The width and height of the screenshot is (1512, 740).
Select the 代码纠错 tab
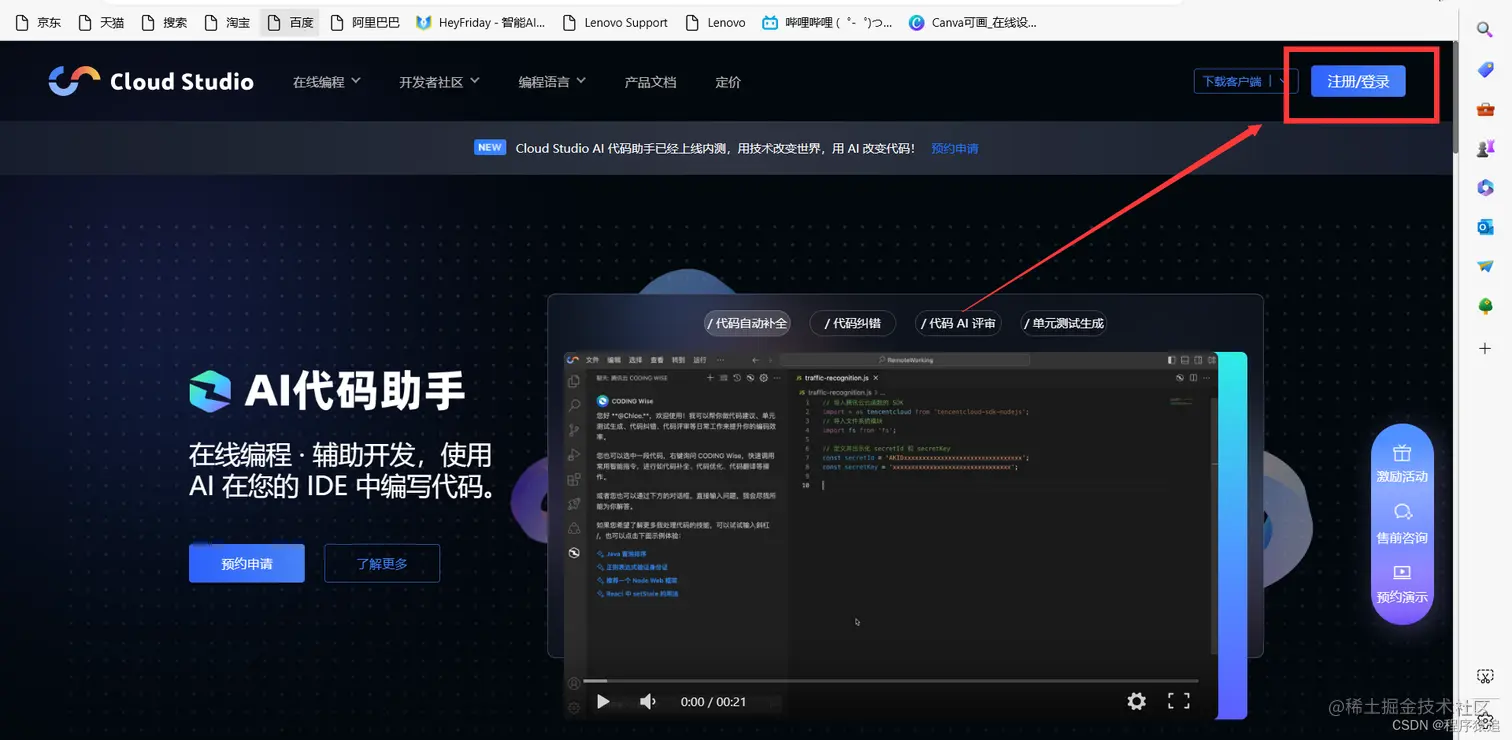[852, 323]
